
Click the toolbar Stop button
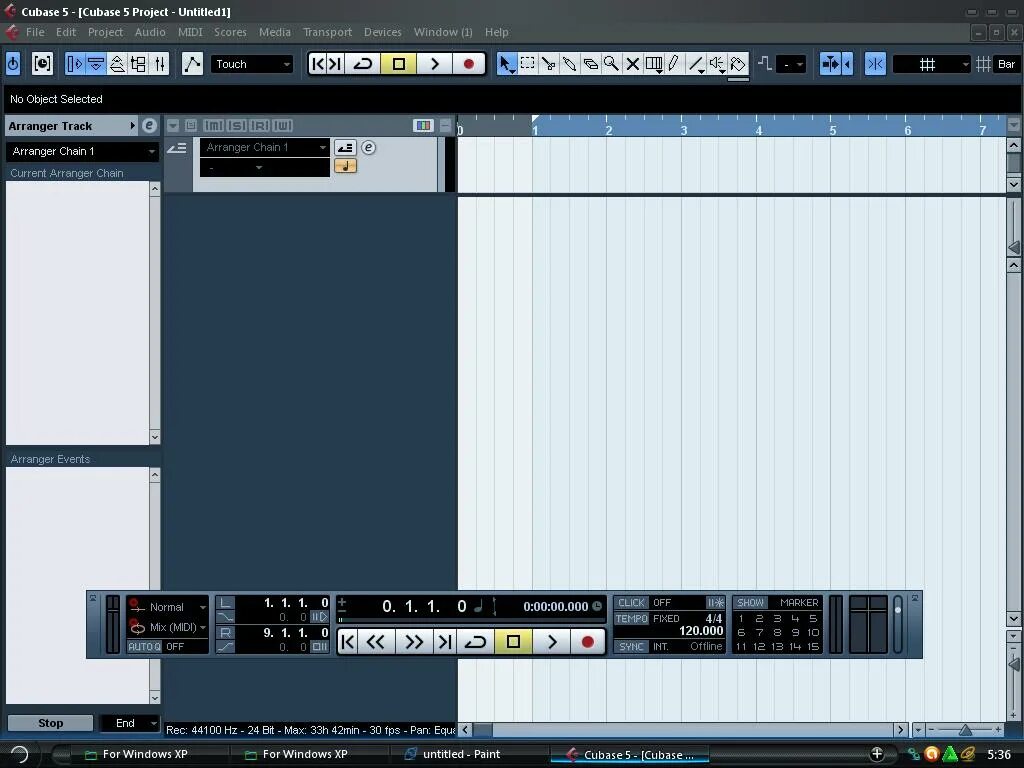398,64
